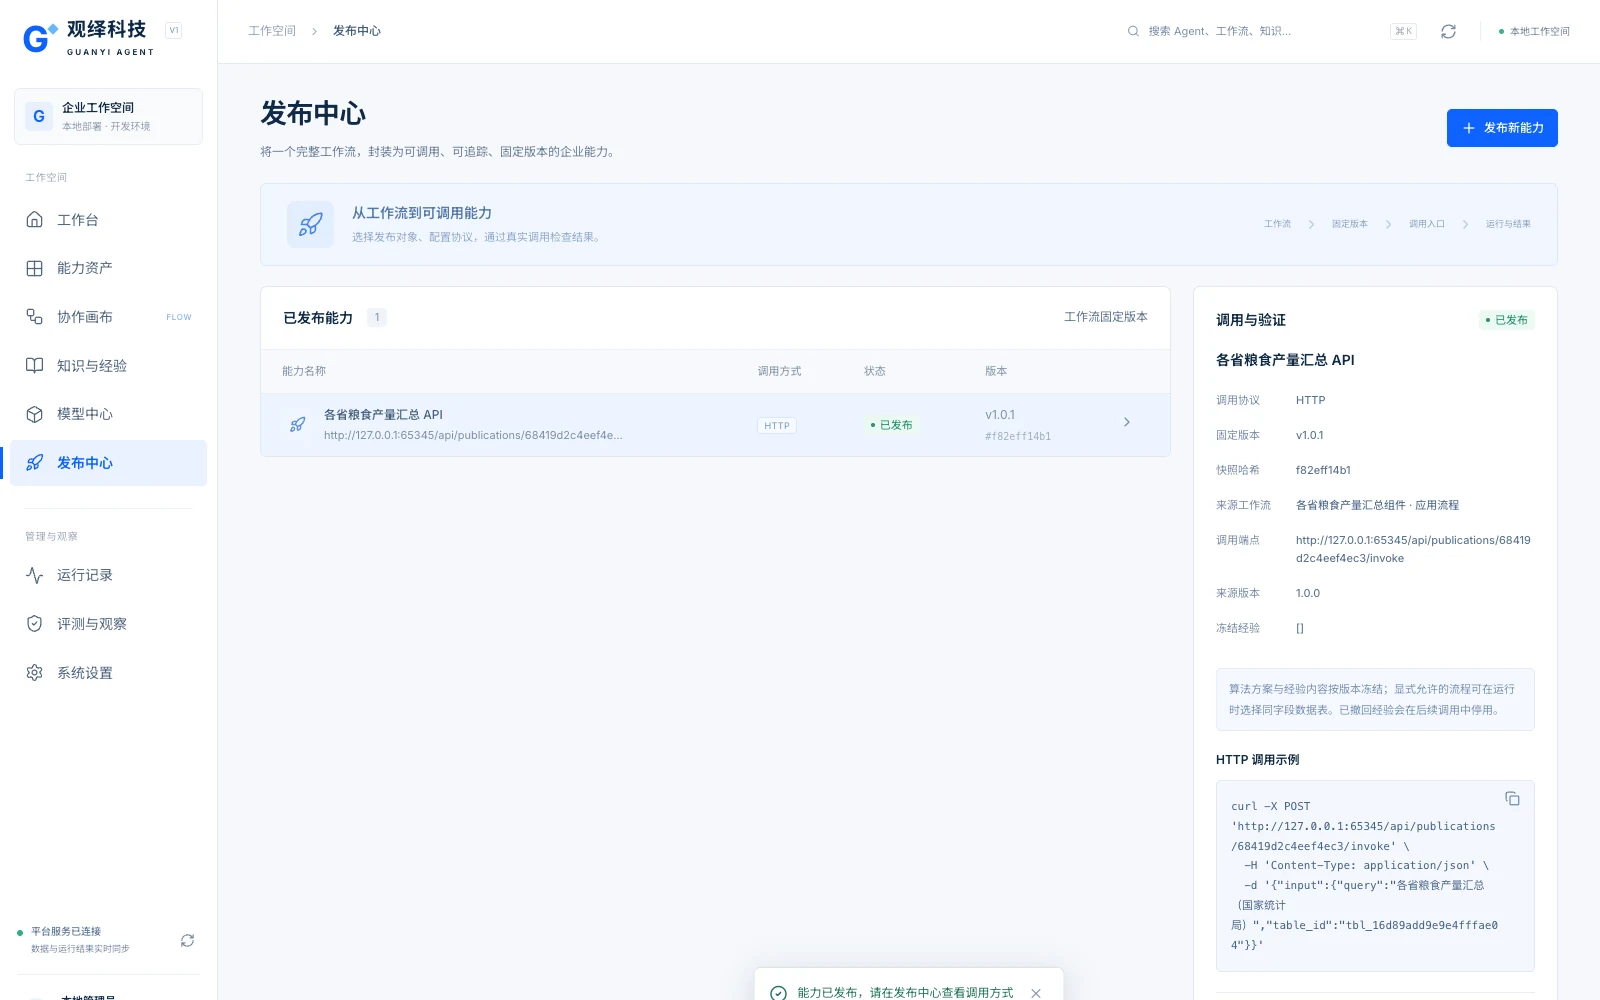
Task: Click the 模型中心 cube icon
Action: (x=34, y=414)
